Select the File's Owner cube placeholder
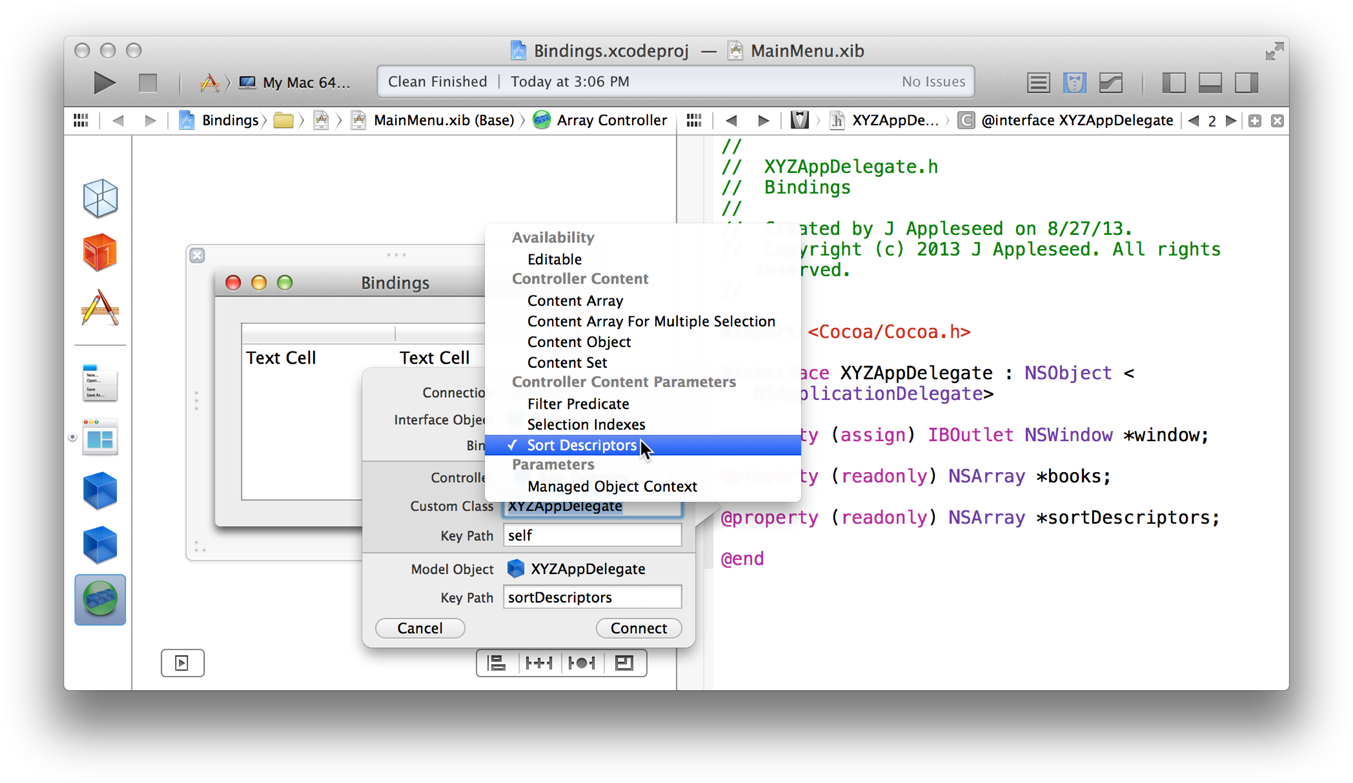 (100, 199)
